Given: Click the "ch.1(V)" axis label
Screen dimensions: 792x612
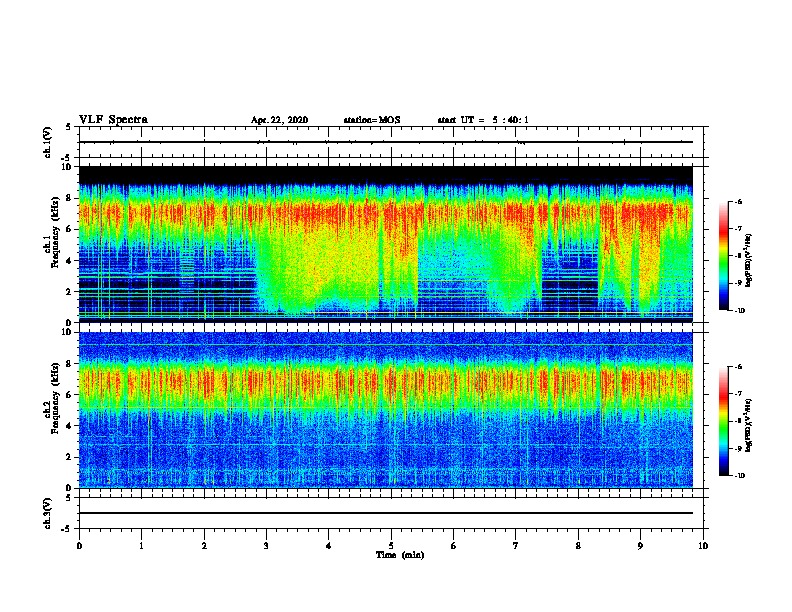Looking at the screenshot, I should click(x=48, y=142).
